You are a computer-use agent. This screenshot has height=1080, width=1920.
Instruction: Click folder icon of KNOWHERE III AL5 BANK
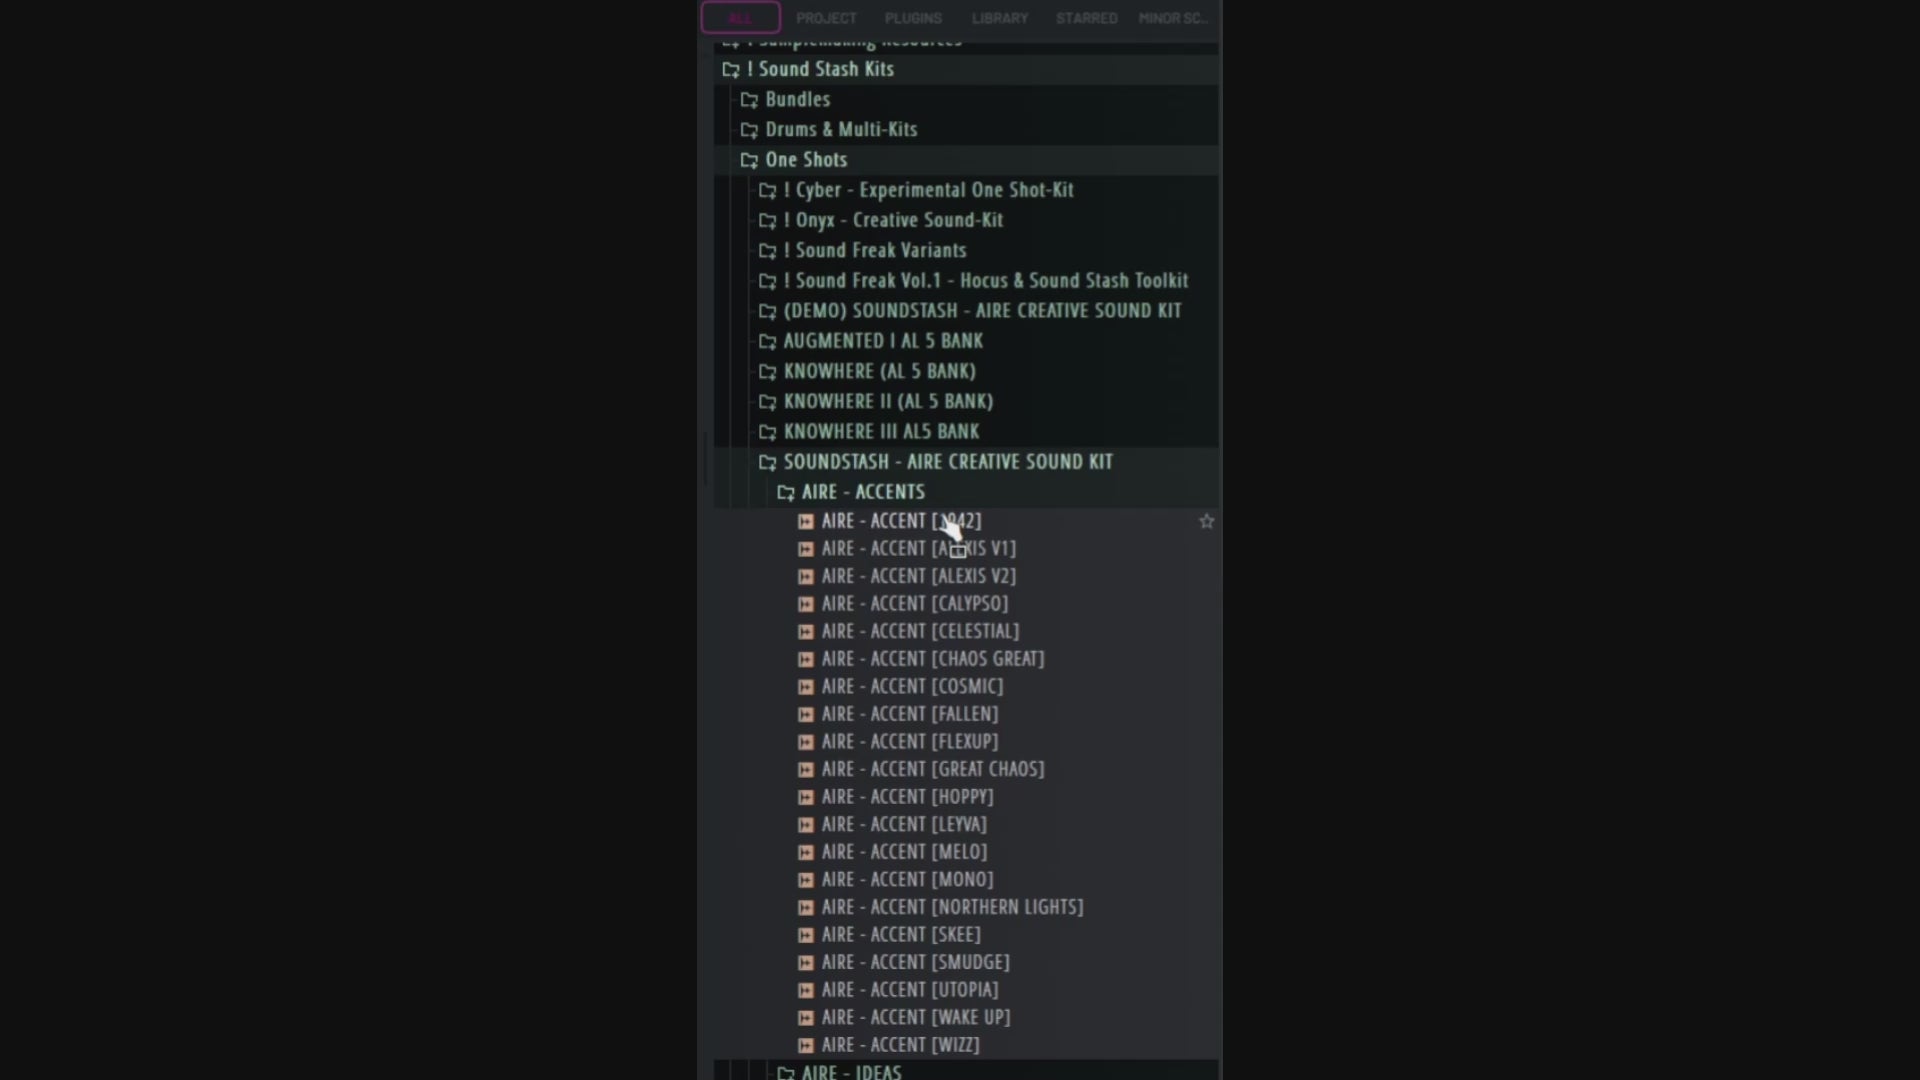coord(767,432)
